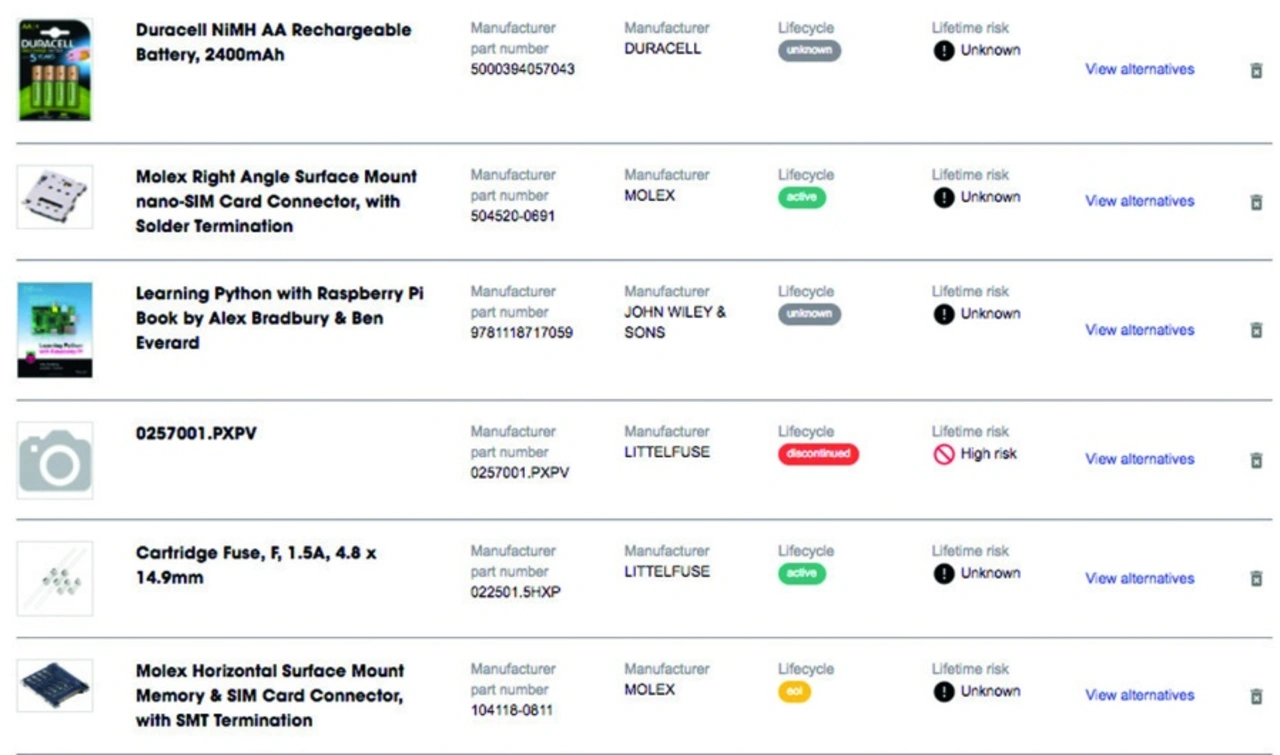Click Duracell row's Unknown risk warning icon
Screen dimensions: 1280x755
pos(944,50)
